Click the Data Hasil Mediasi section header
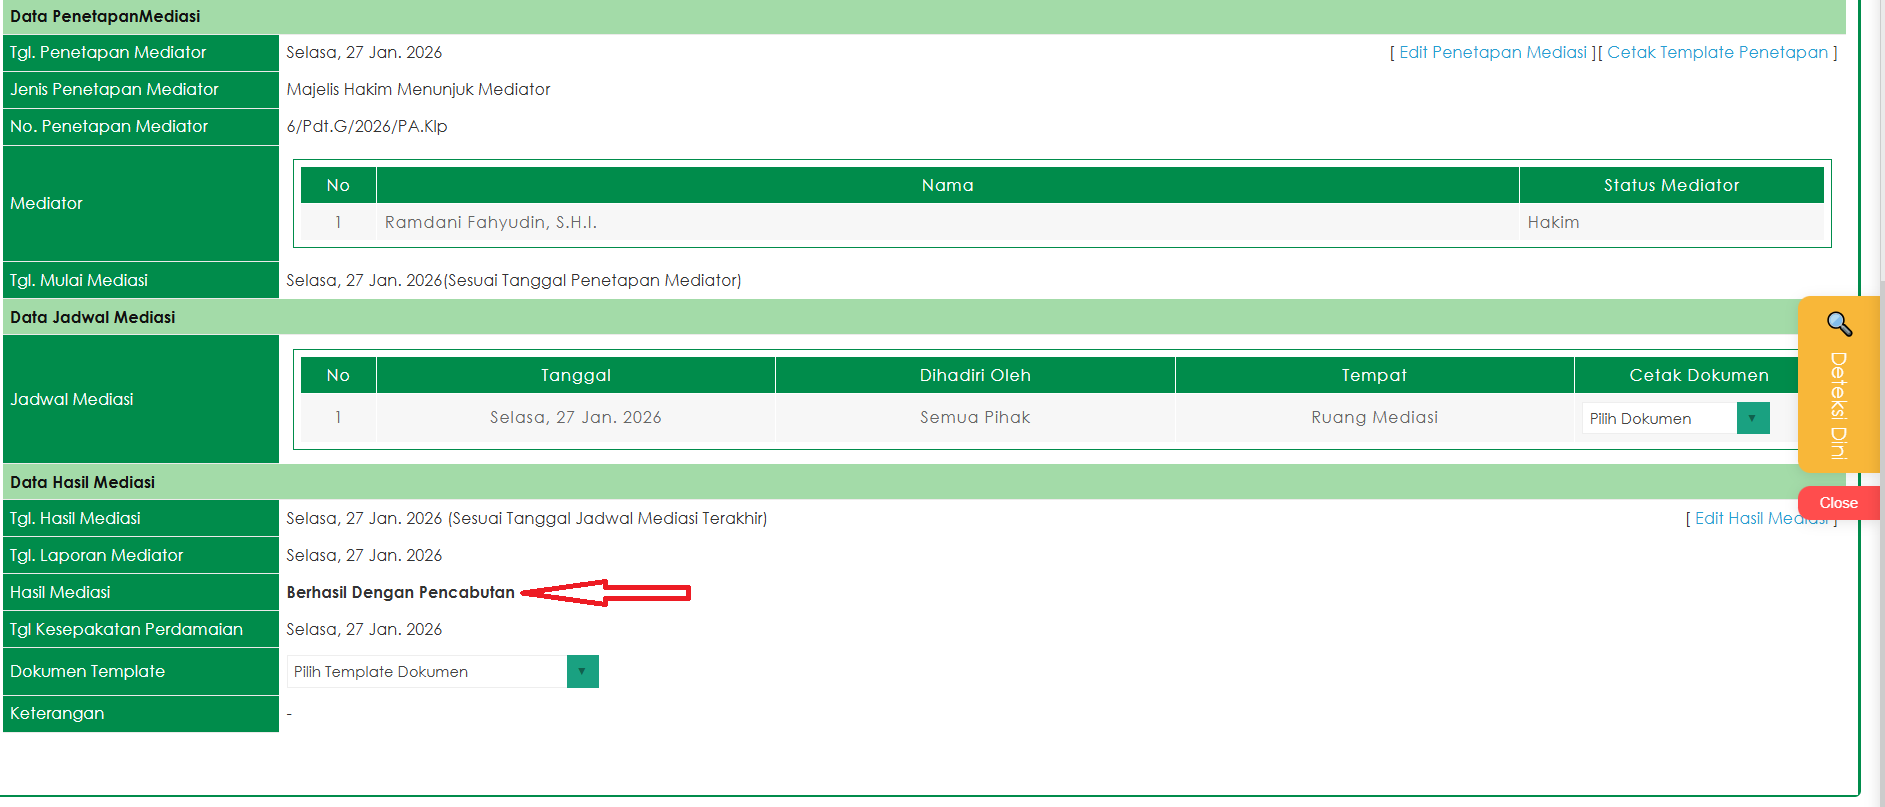The width and height of the screenshot is (1885, 807). click(x=83, y=482)
